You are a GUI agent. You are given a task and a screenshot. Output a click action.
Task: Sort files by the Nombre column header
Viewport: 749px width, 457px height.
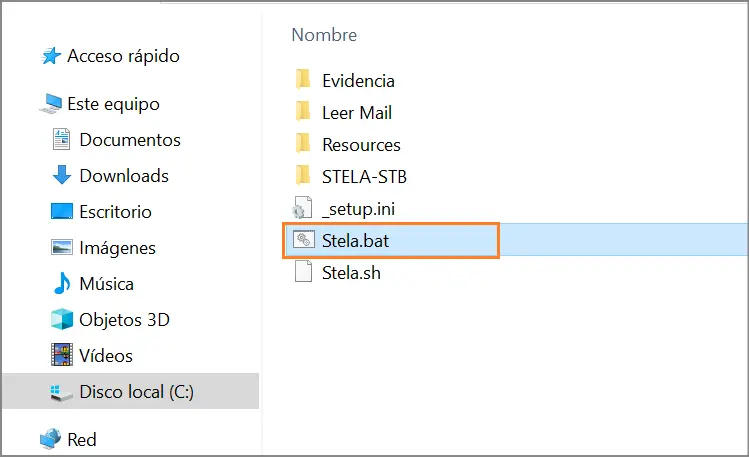pos(324,35)
